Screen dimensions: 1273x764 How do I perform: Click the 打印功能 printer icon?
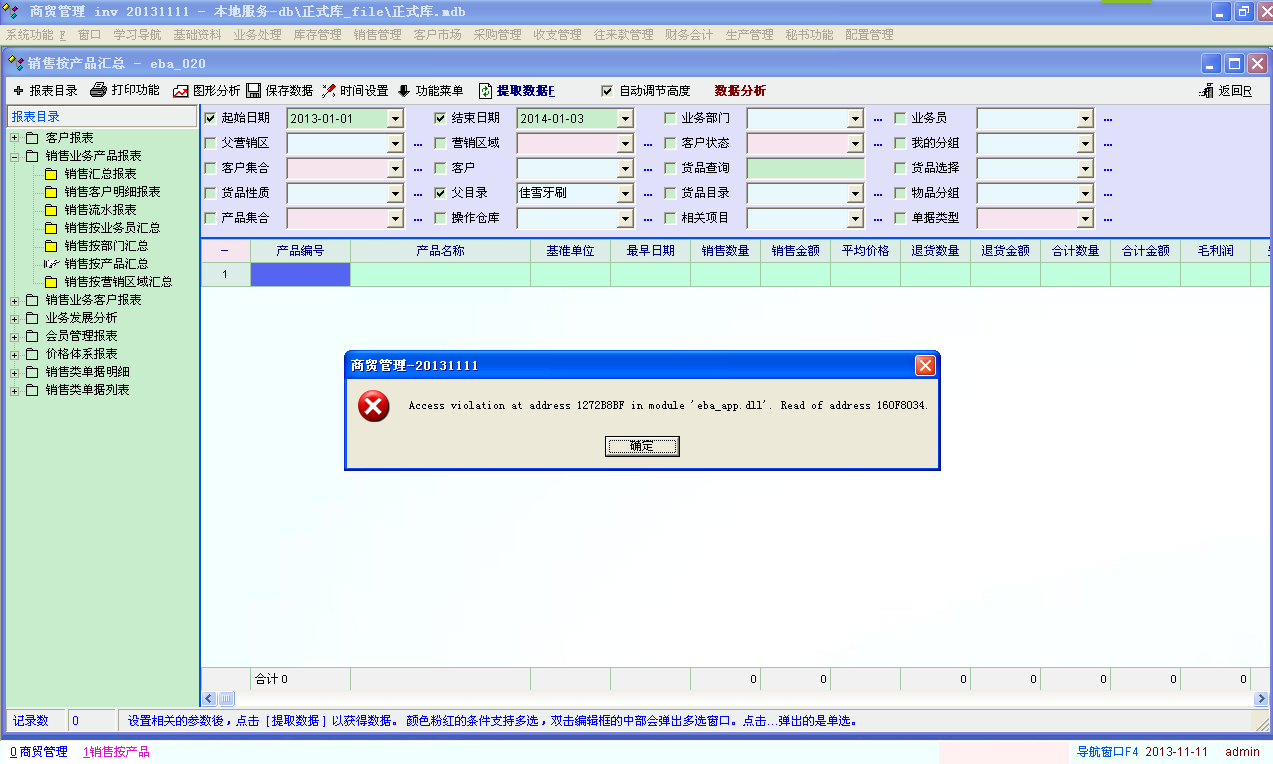(98, 90)
